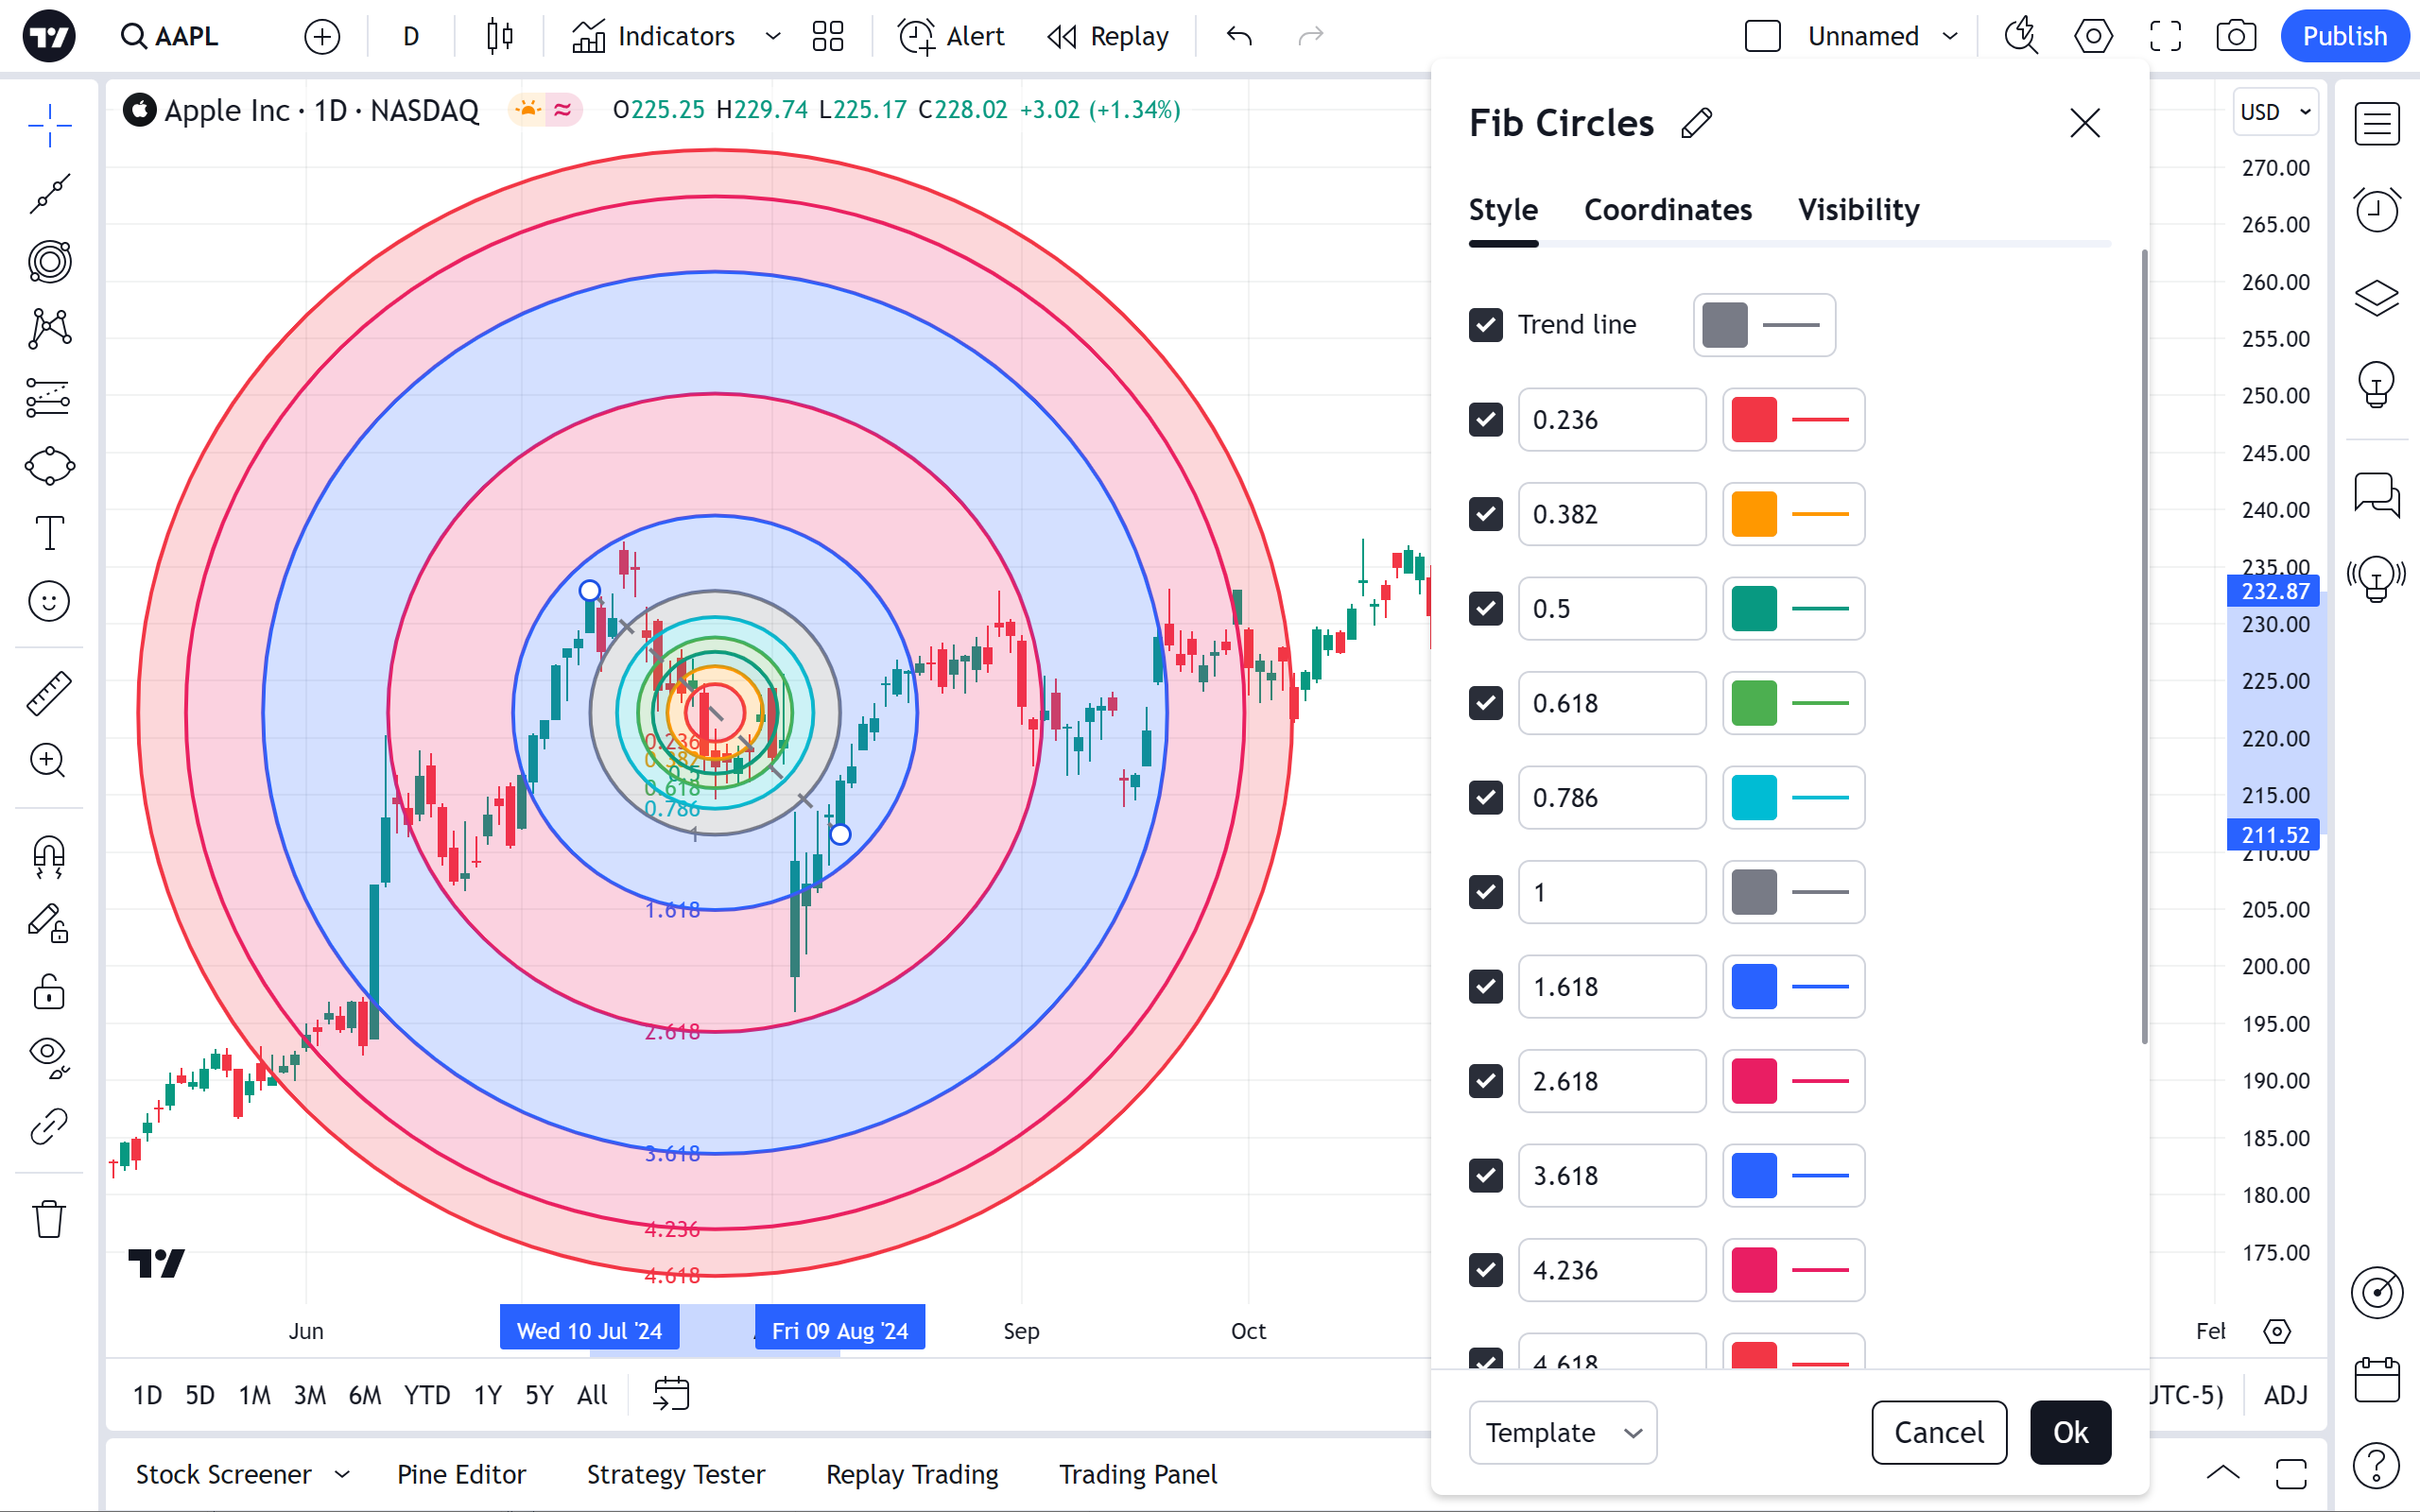2420x1512 pixels.
Task: Rename drawing with the pencil icon
Action: pyautogui.click(x=1697, y=123)
